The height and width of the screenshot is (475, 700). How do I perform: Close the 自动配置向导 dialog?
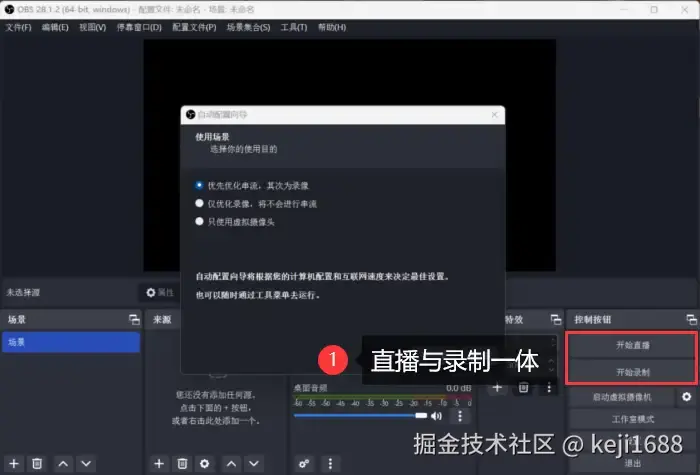(x=494, y=115)
